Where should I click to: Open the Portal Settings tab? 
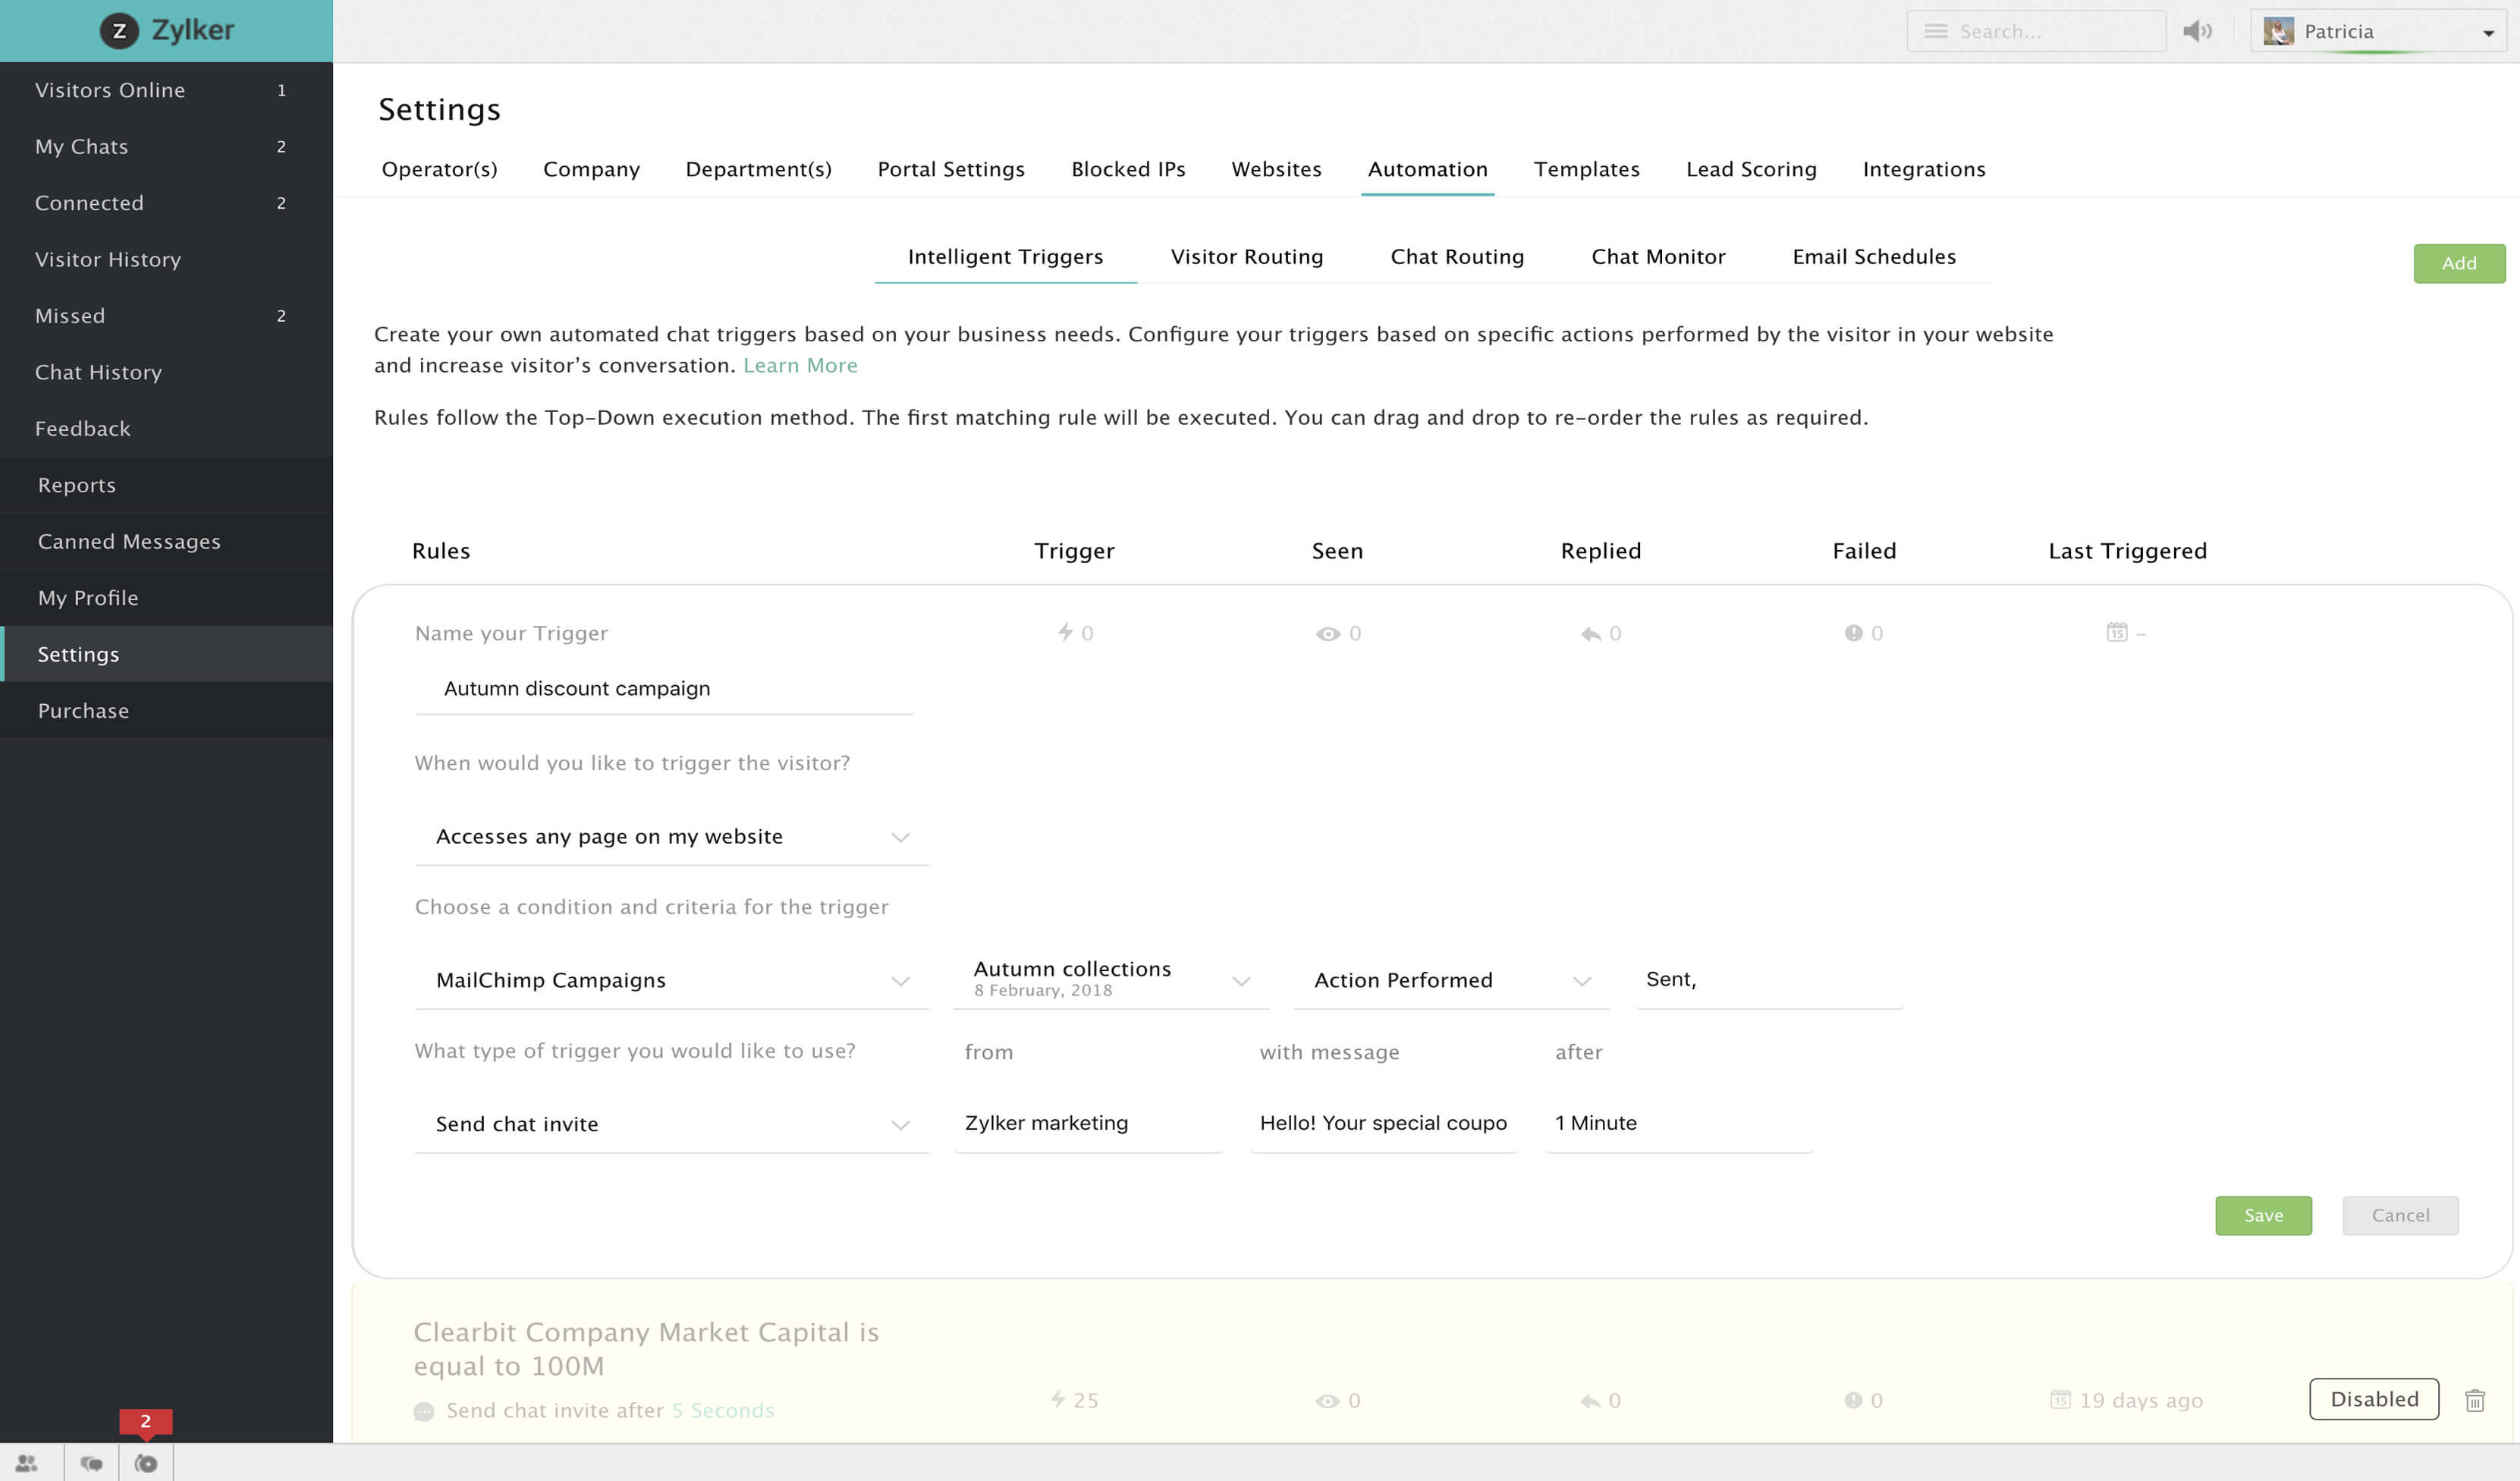tap(951, 169)
